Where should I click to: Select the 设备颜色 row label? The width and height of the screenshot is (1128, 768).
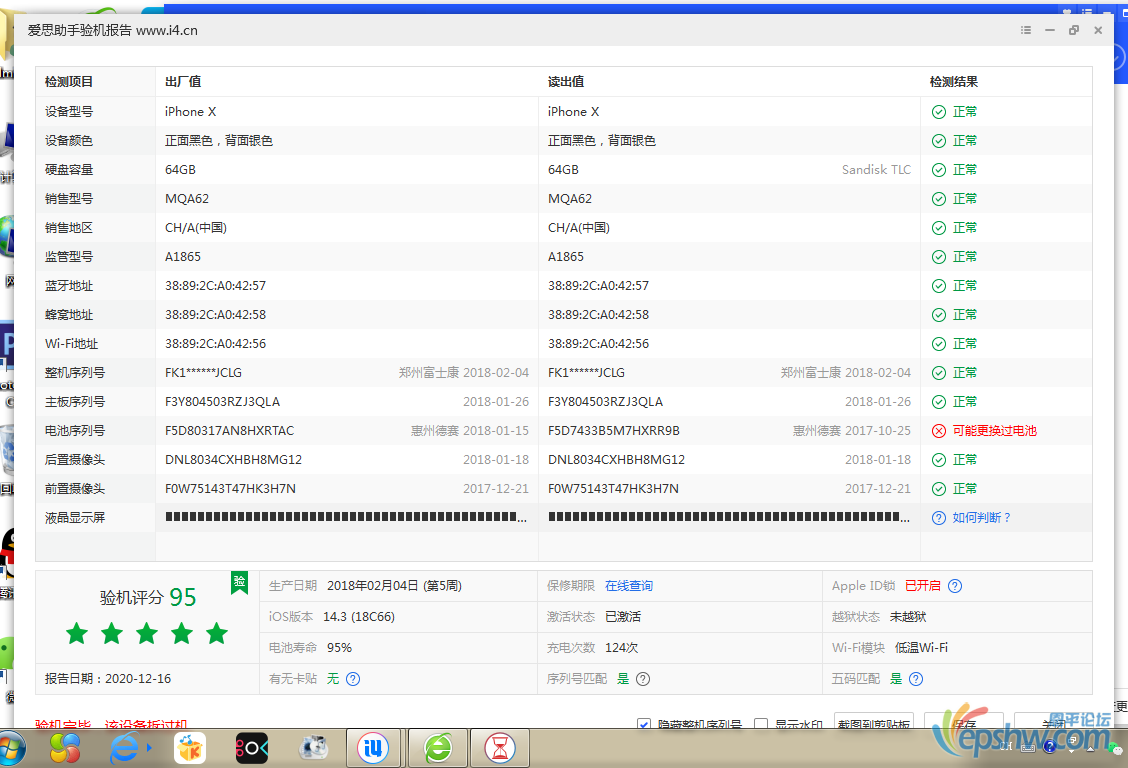point(69,141)
